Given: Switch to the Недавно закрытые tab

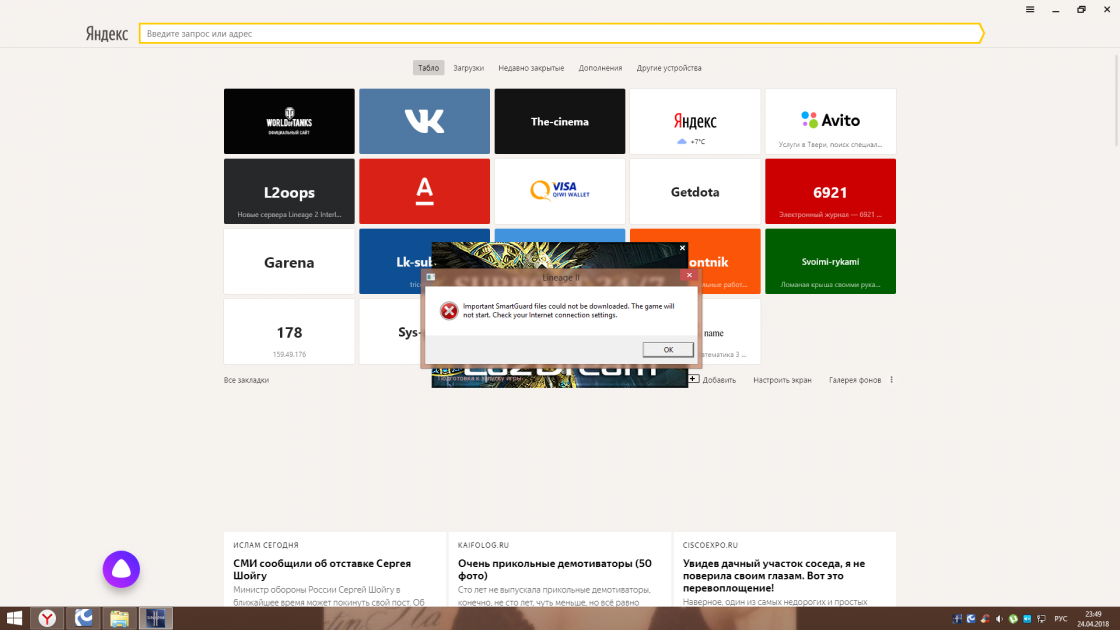Looking at the screenshot, I should pos(531,68).
